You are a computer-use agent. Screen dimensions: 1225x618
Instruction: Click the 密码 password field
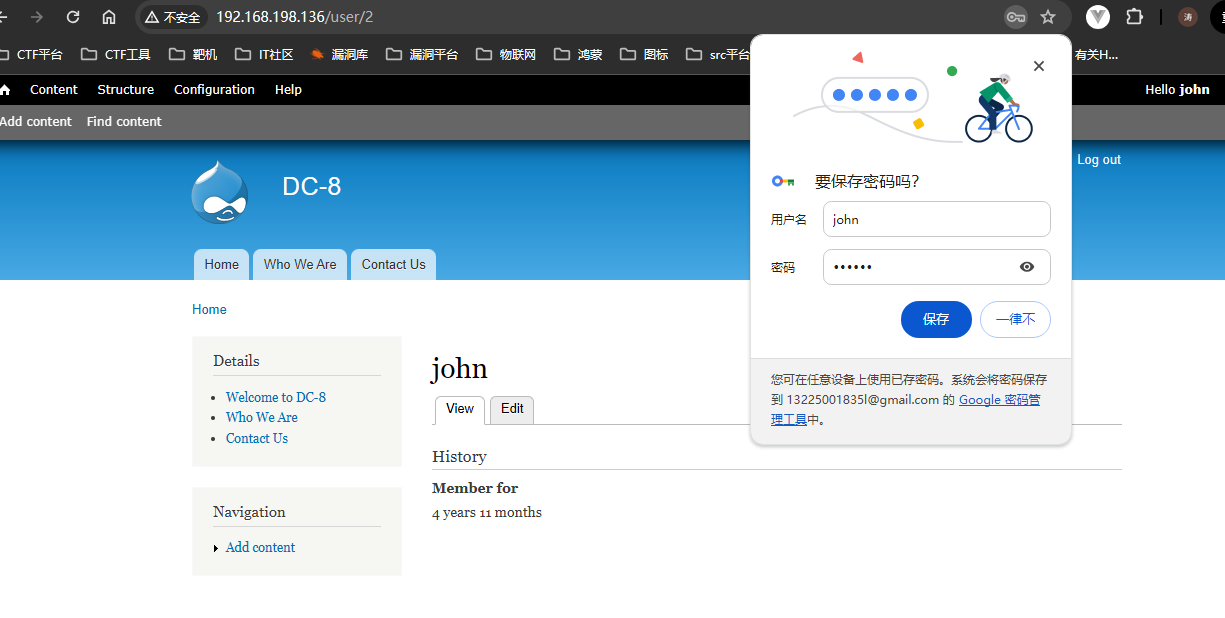coord(936,267)
